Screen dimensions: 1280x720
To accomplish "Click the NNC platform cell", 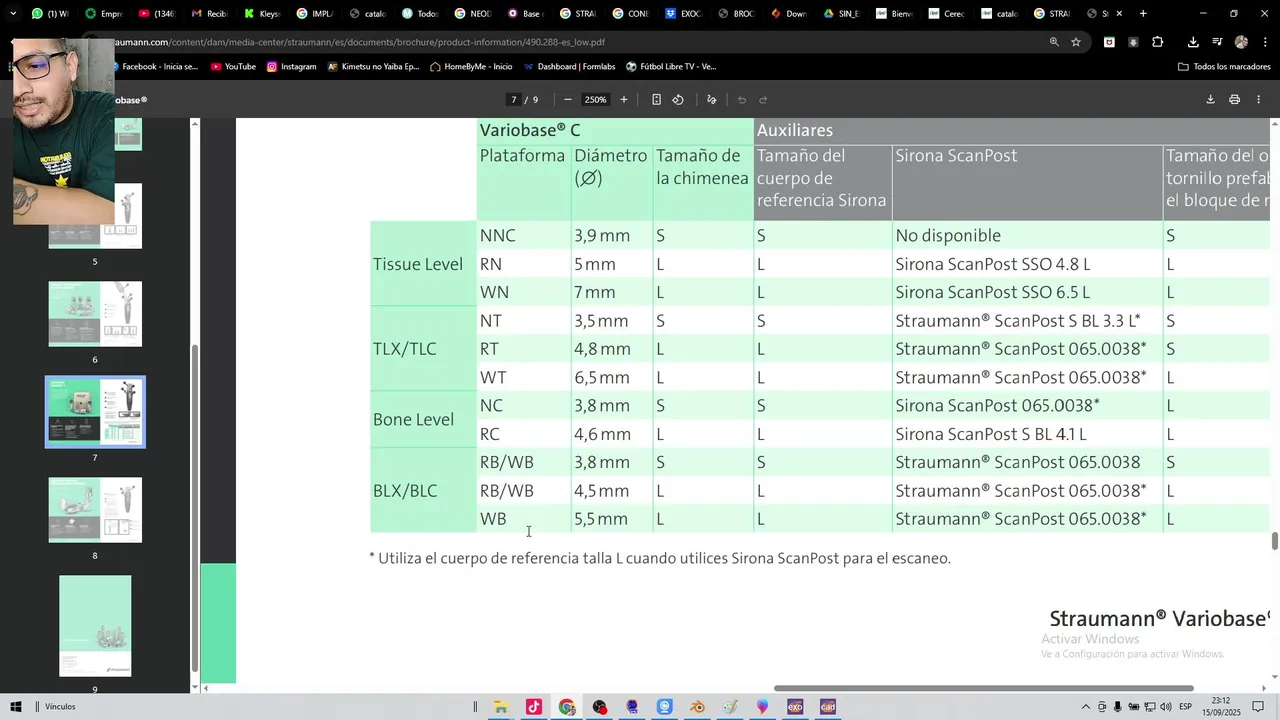I will click(x=498, y=236).
